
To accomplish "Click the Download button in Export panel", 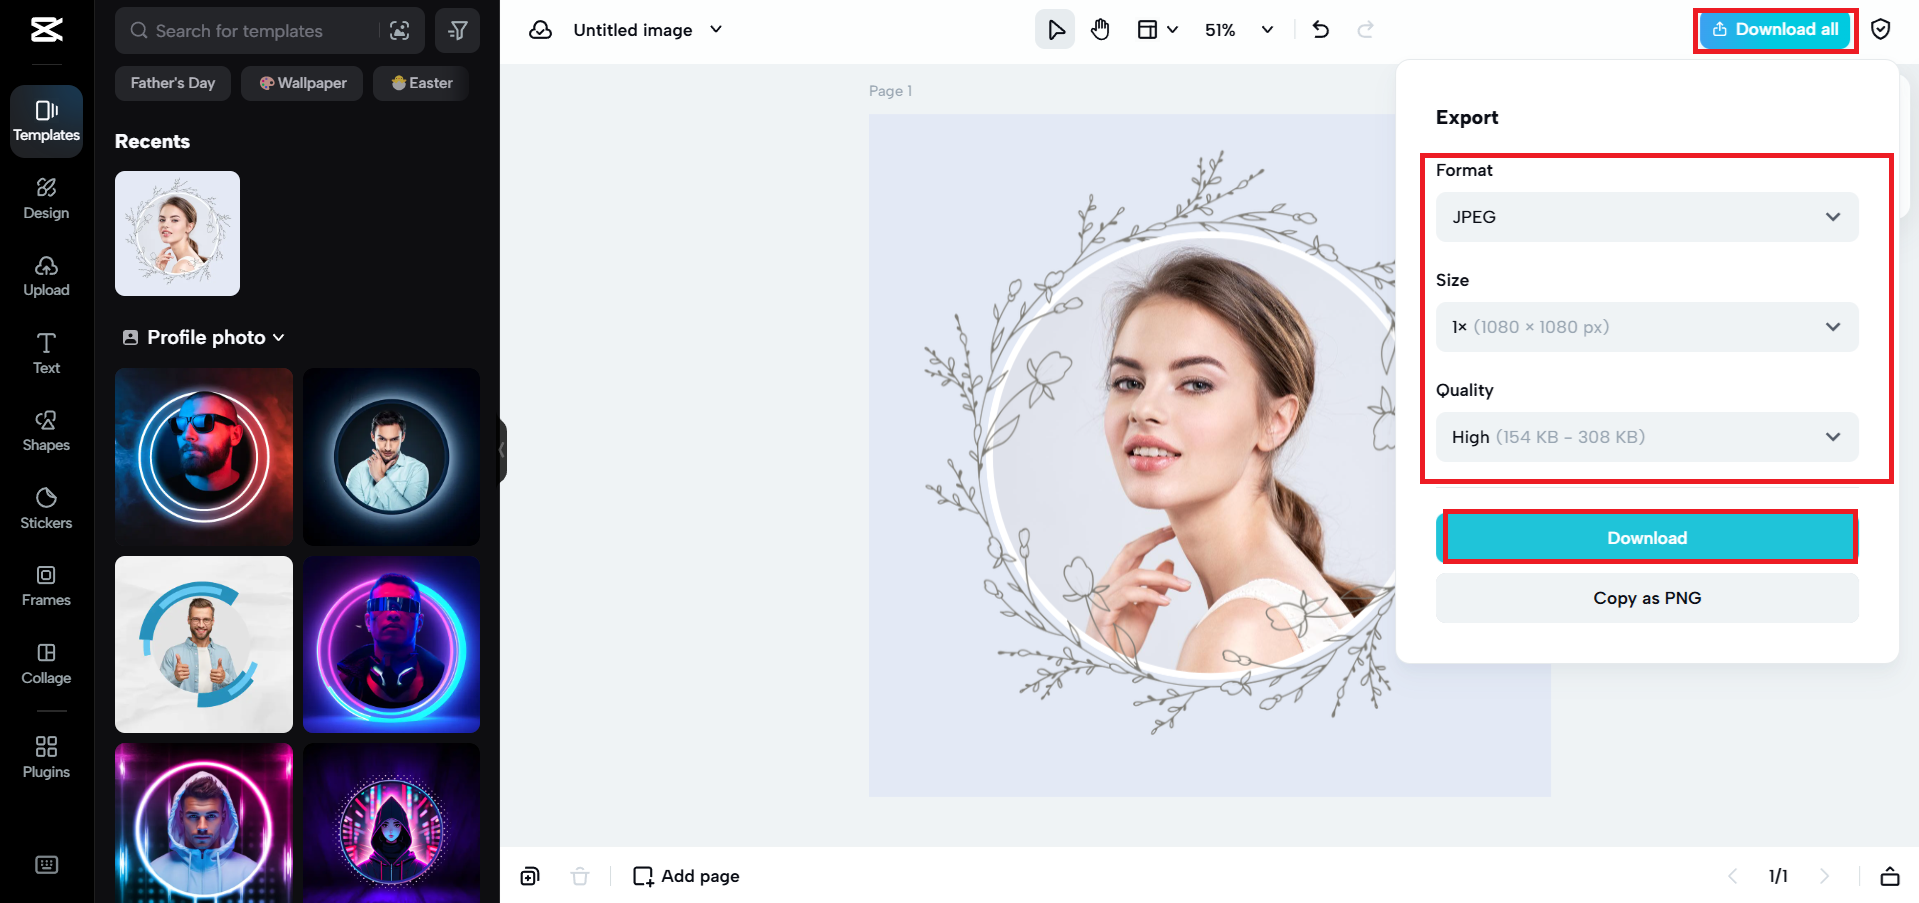I will click(1647, 538).
